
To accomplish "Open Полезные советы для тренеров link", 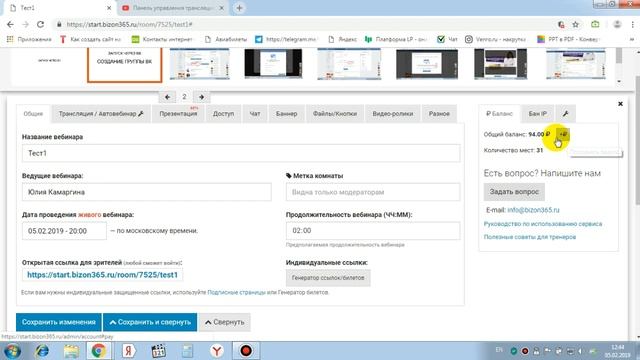I will click(530, 237).
